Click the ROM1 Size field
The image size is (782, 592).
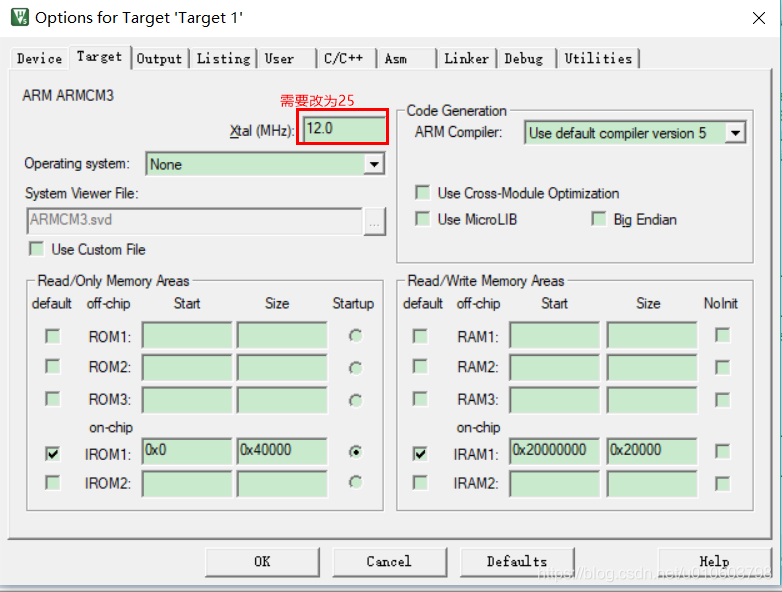282,335
